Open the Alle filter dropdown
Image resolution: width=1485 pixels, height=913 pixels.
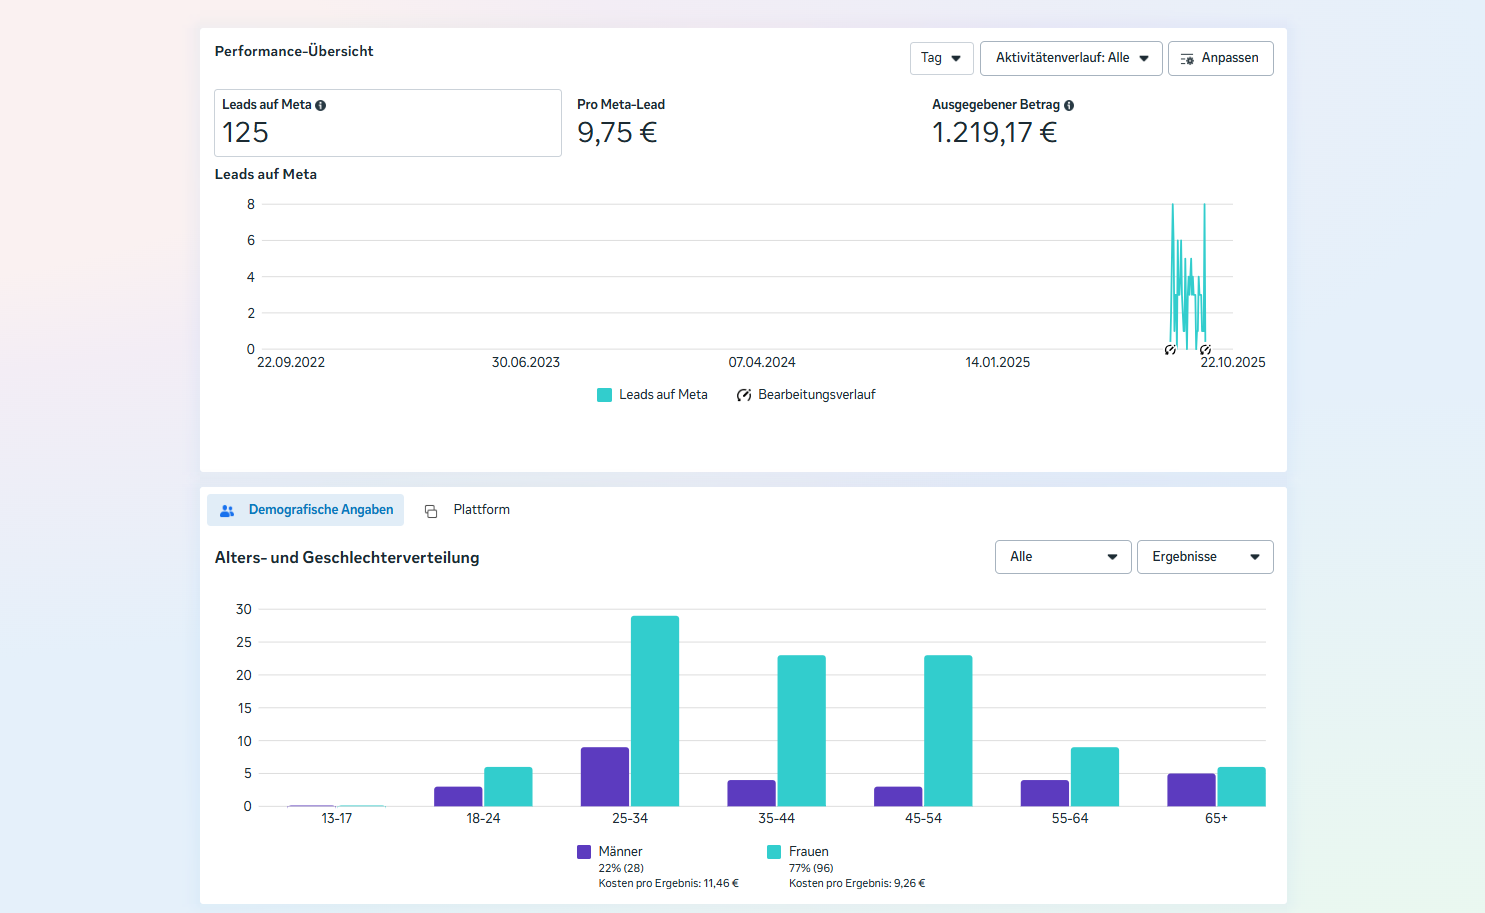[1062, 557]
